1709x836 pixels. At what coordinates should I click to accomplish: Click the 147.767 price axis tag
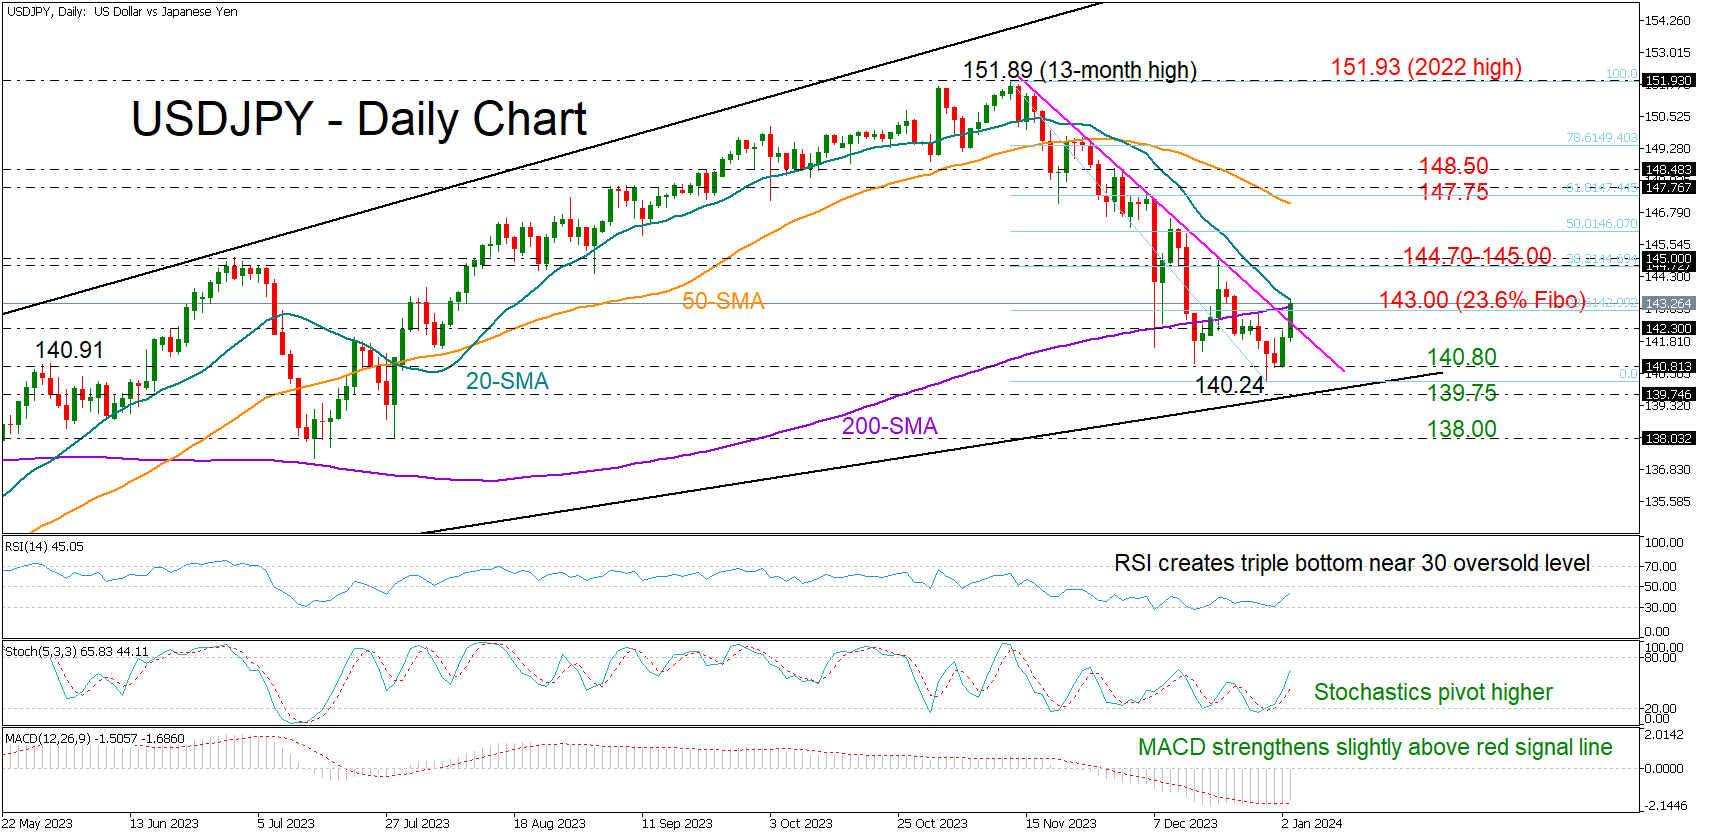pos(1668,187)
